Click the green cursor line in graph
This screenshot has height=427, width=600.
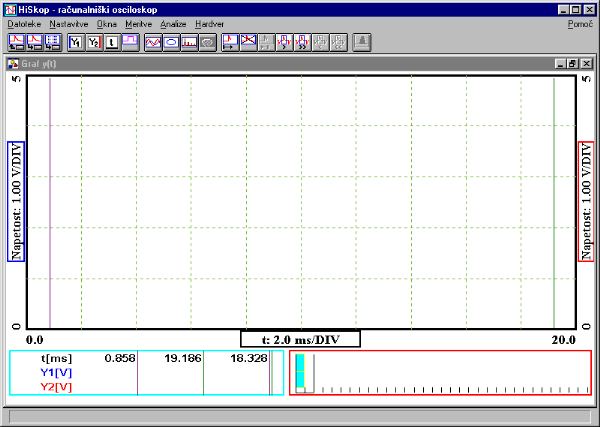pyautogui.click(x=554, y=200)
